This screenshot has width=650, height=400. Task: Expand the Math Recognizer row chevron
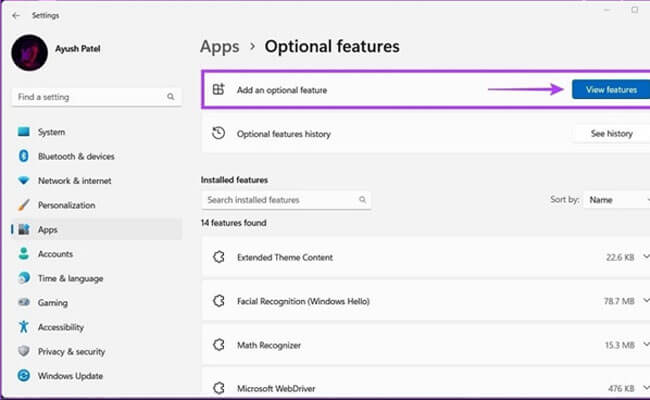click(x=646, y=344)
